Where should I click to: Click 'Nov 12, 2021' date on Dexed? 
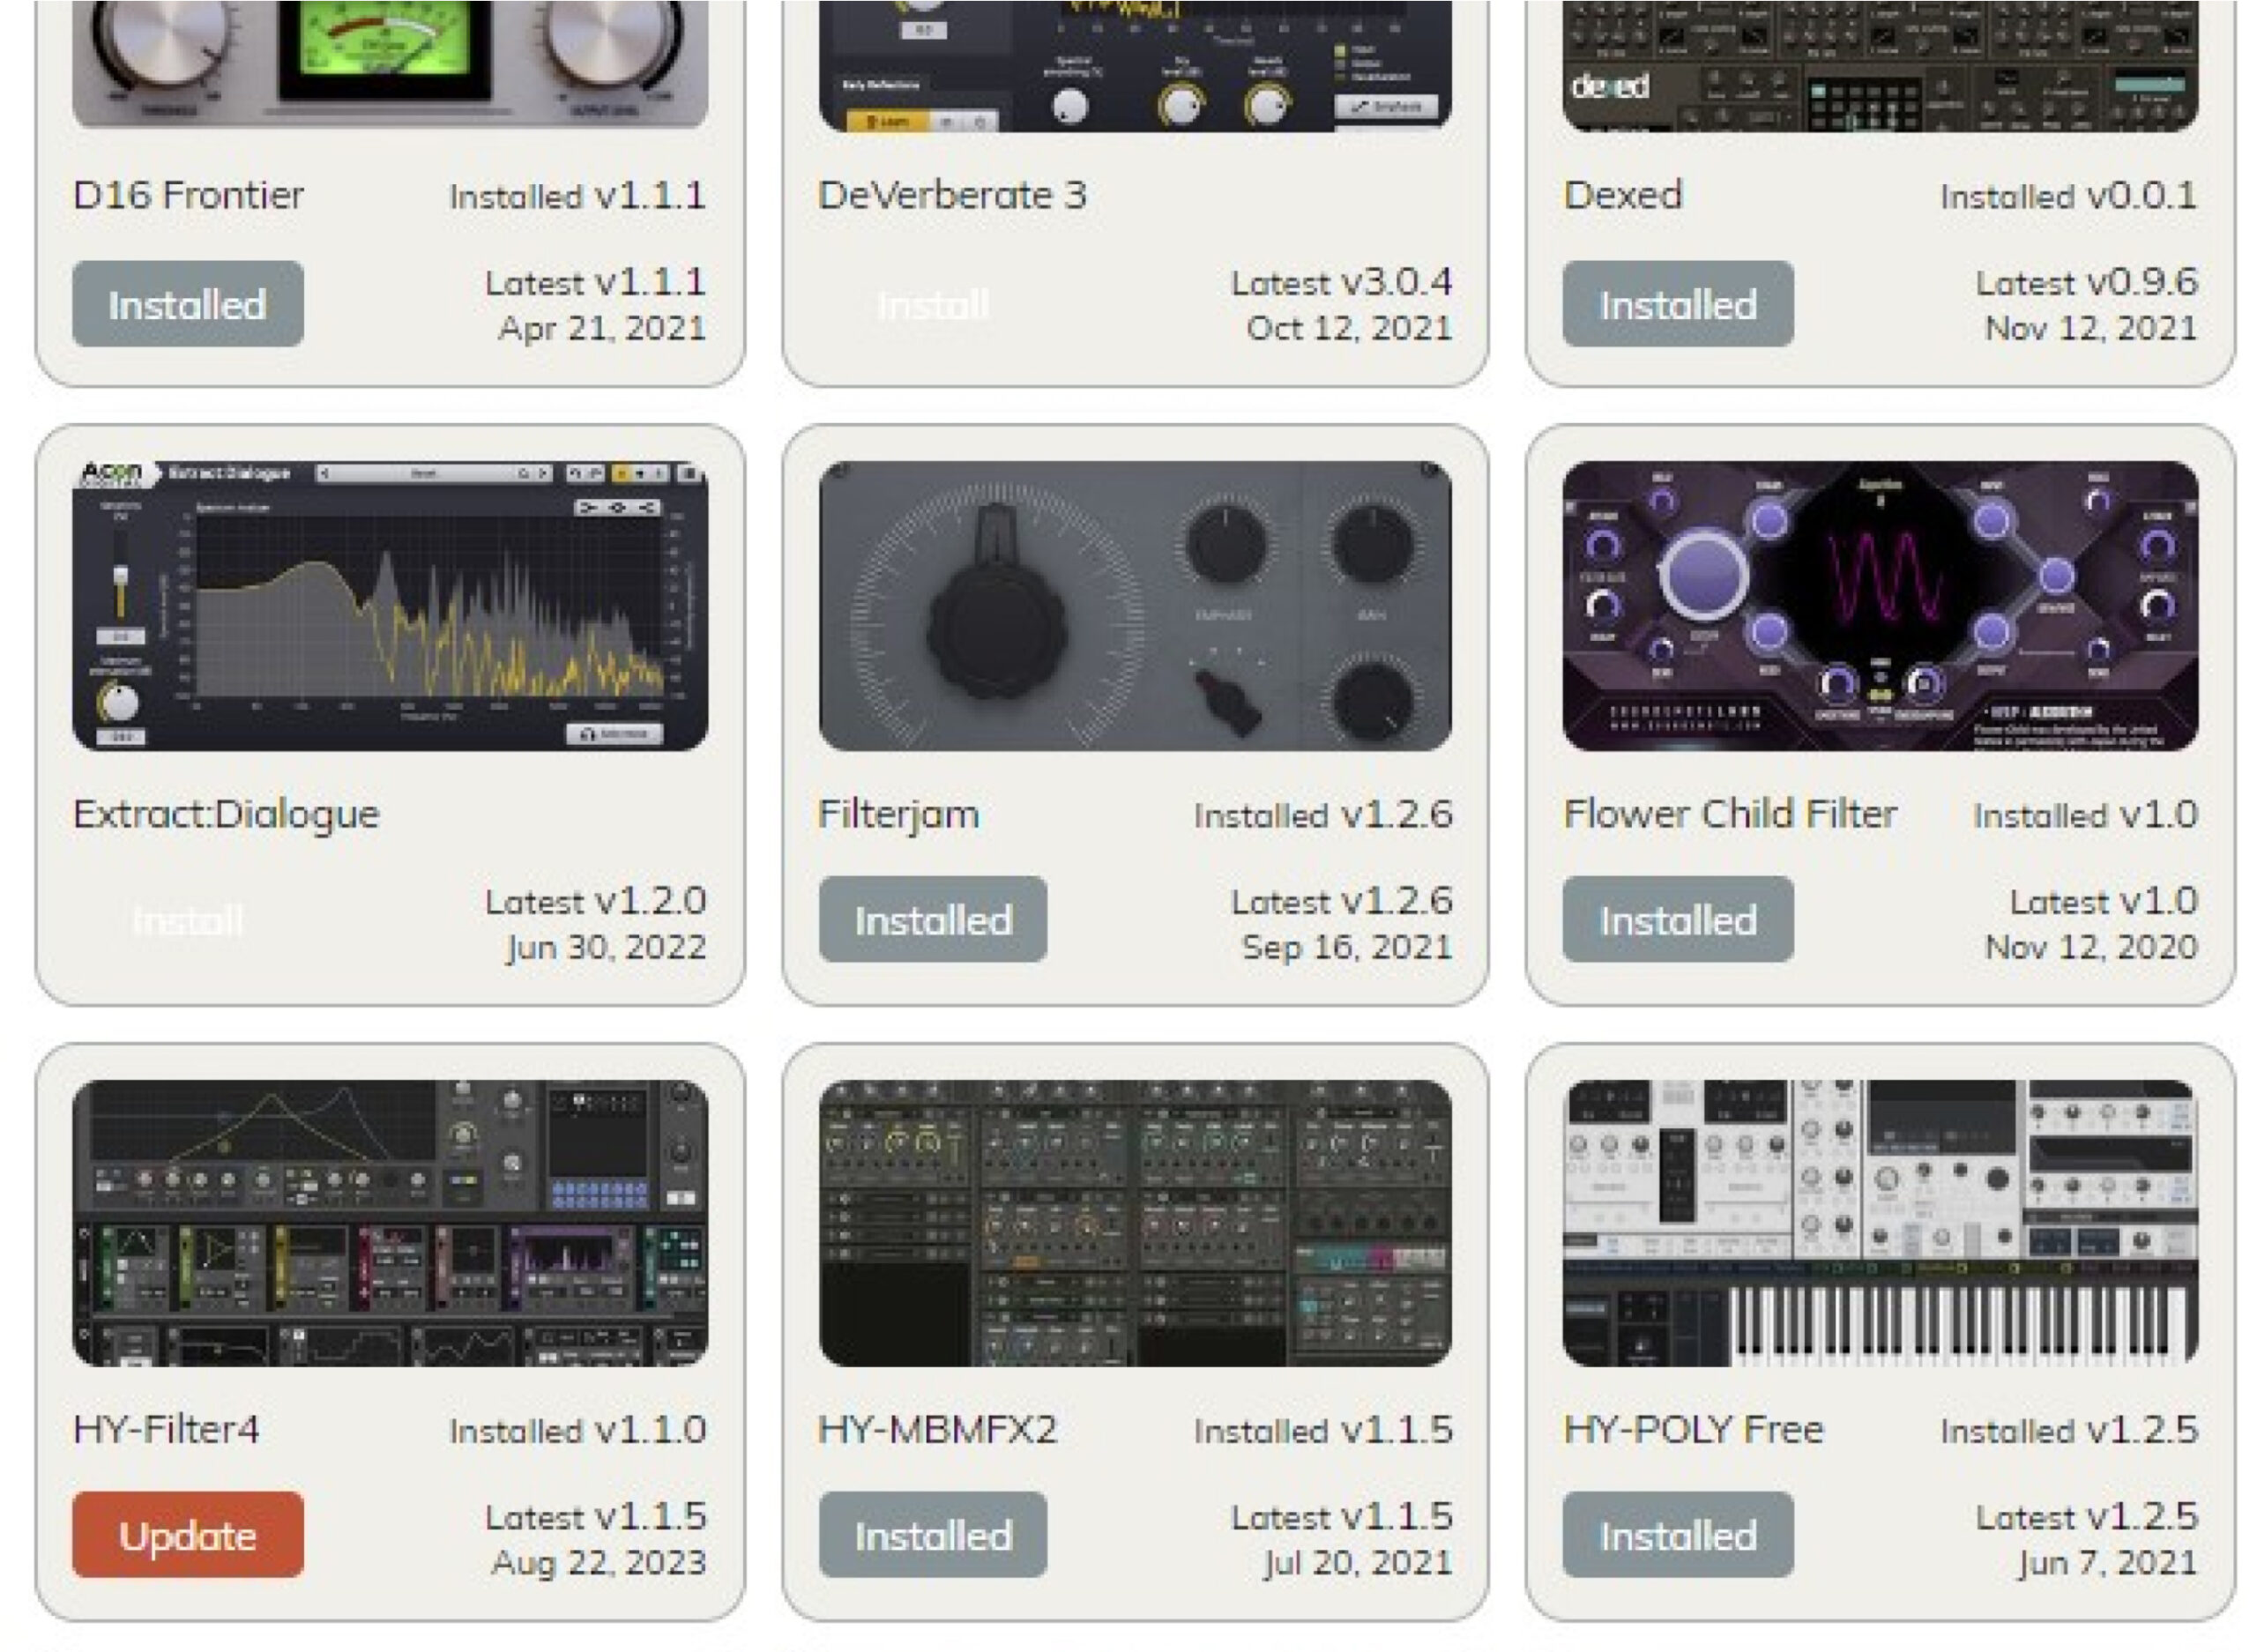click(2091, 329)
